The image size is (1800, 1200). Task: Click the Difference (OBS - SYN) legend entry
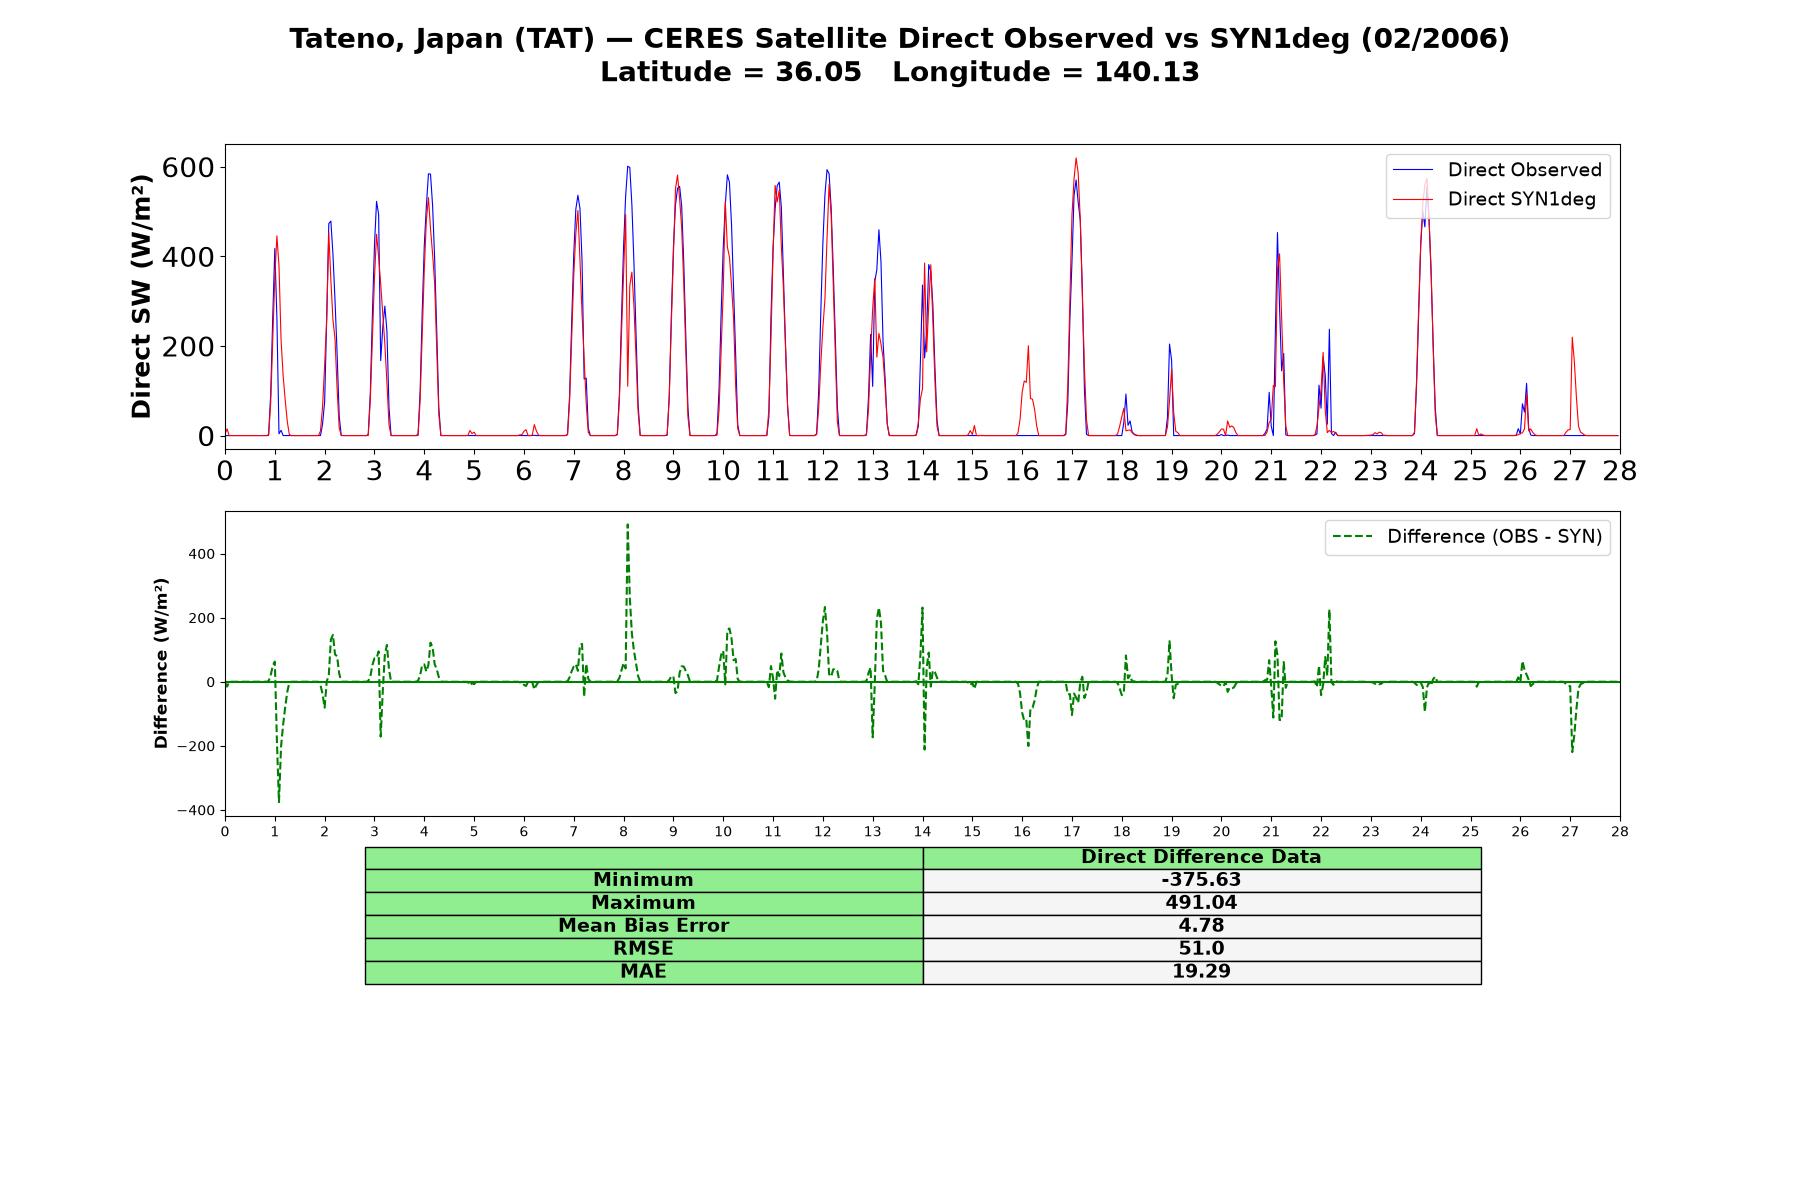(x=1467, y=537)
